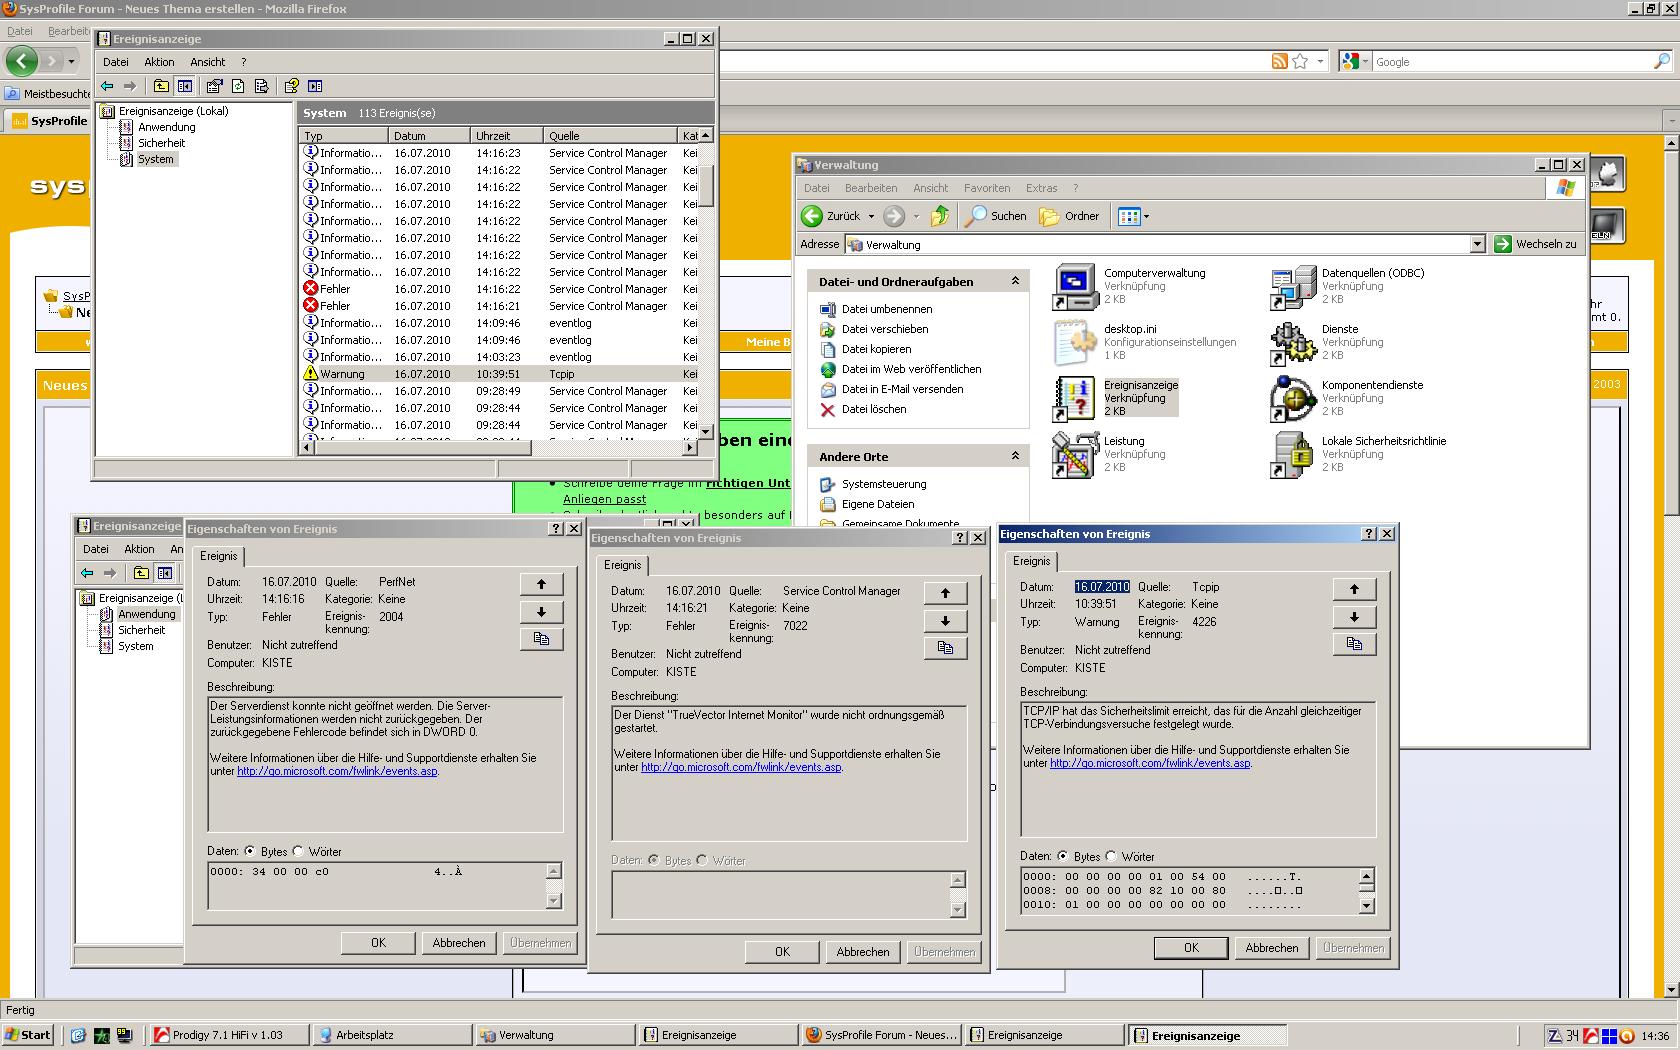Click the folder-up icon in the Verwaltung toolbar

point(939,216)
